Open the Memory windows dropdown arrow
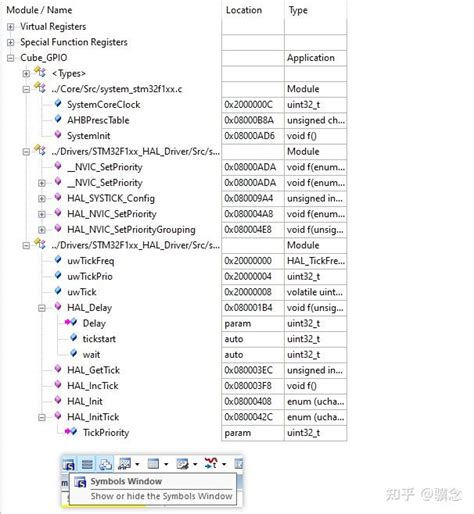Screen dimensions: 474x514 pos(166,464)
